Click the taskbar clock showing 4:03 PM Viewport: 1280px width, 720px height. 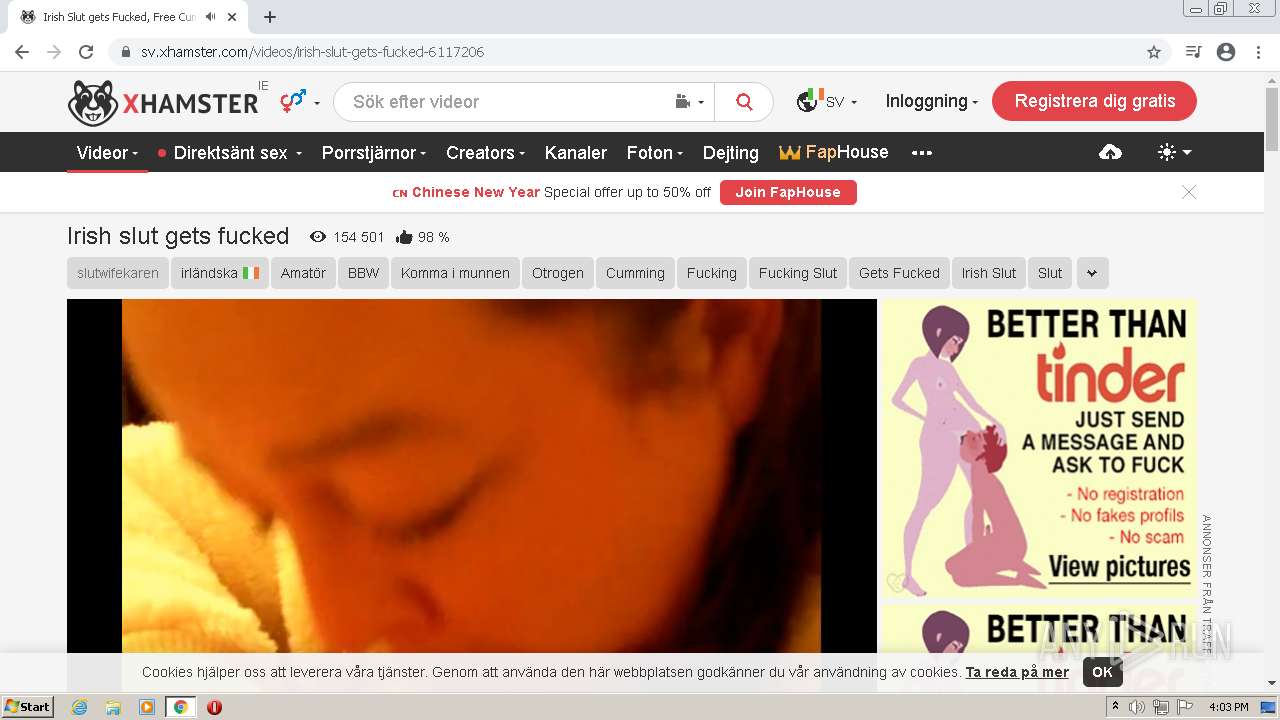(x=1229, y=707)
